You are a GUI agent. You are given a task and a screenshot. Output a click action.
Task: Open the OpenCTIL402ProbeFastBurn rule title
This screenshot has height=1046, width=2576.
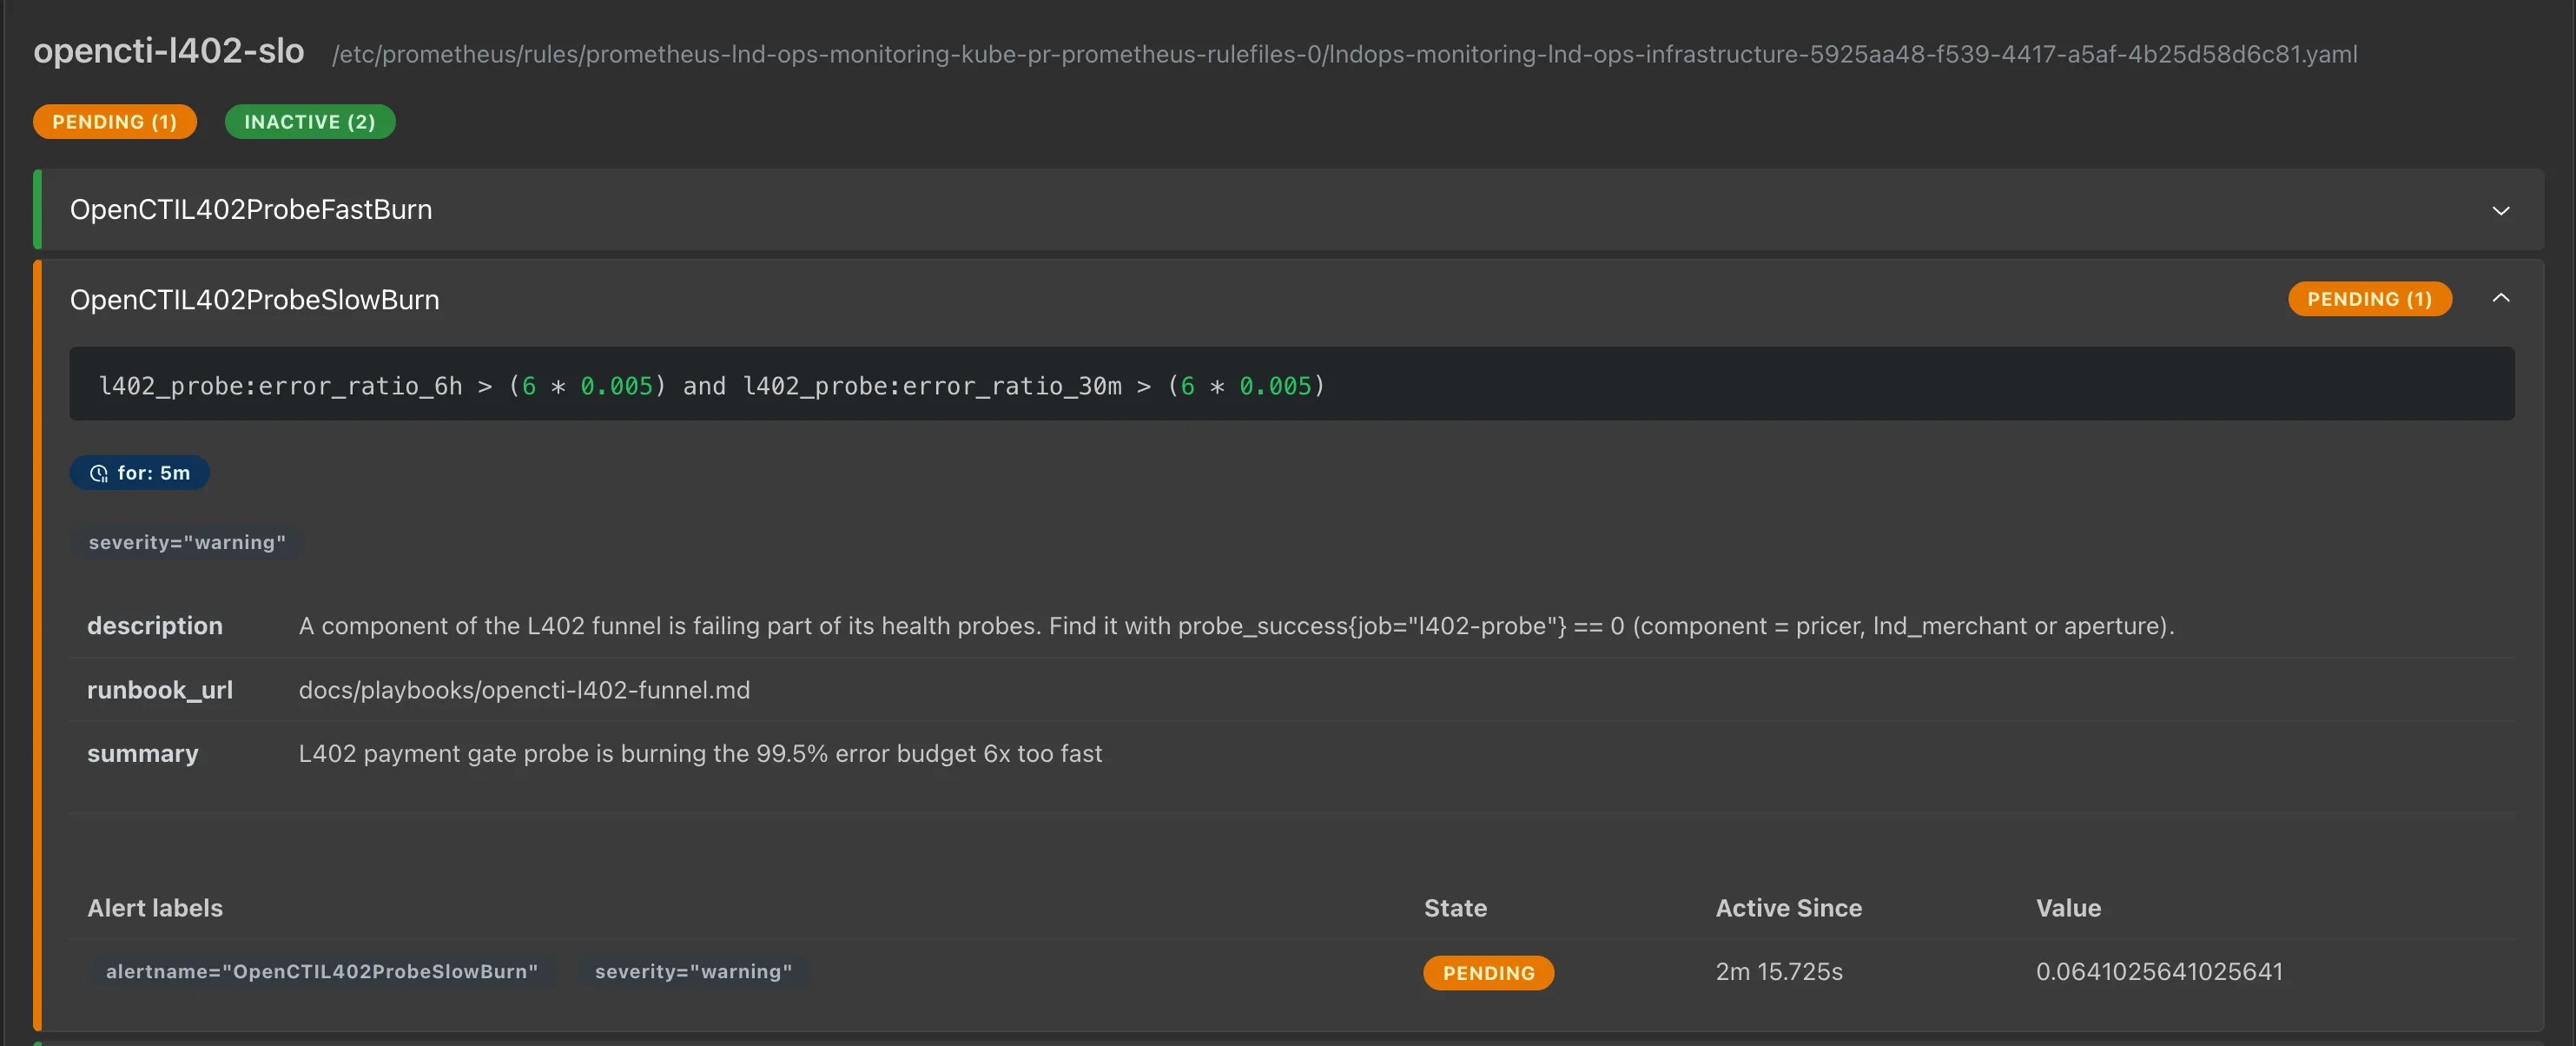click(x=251, y=209)
